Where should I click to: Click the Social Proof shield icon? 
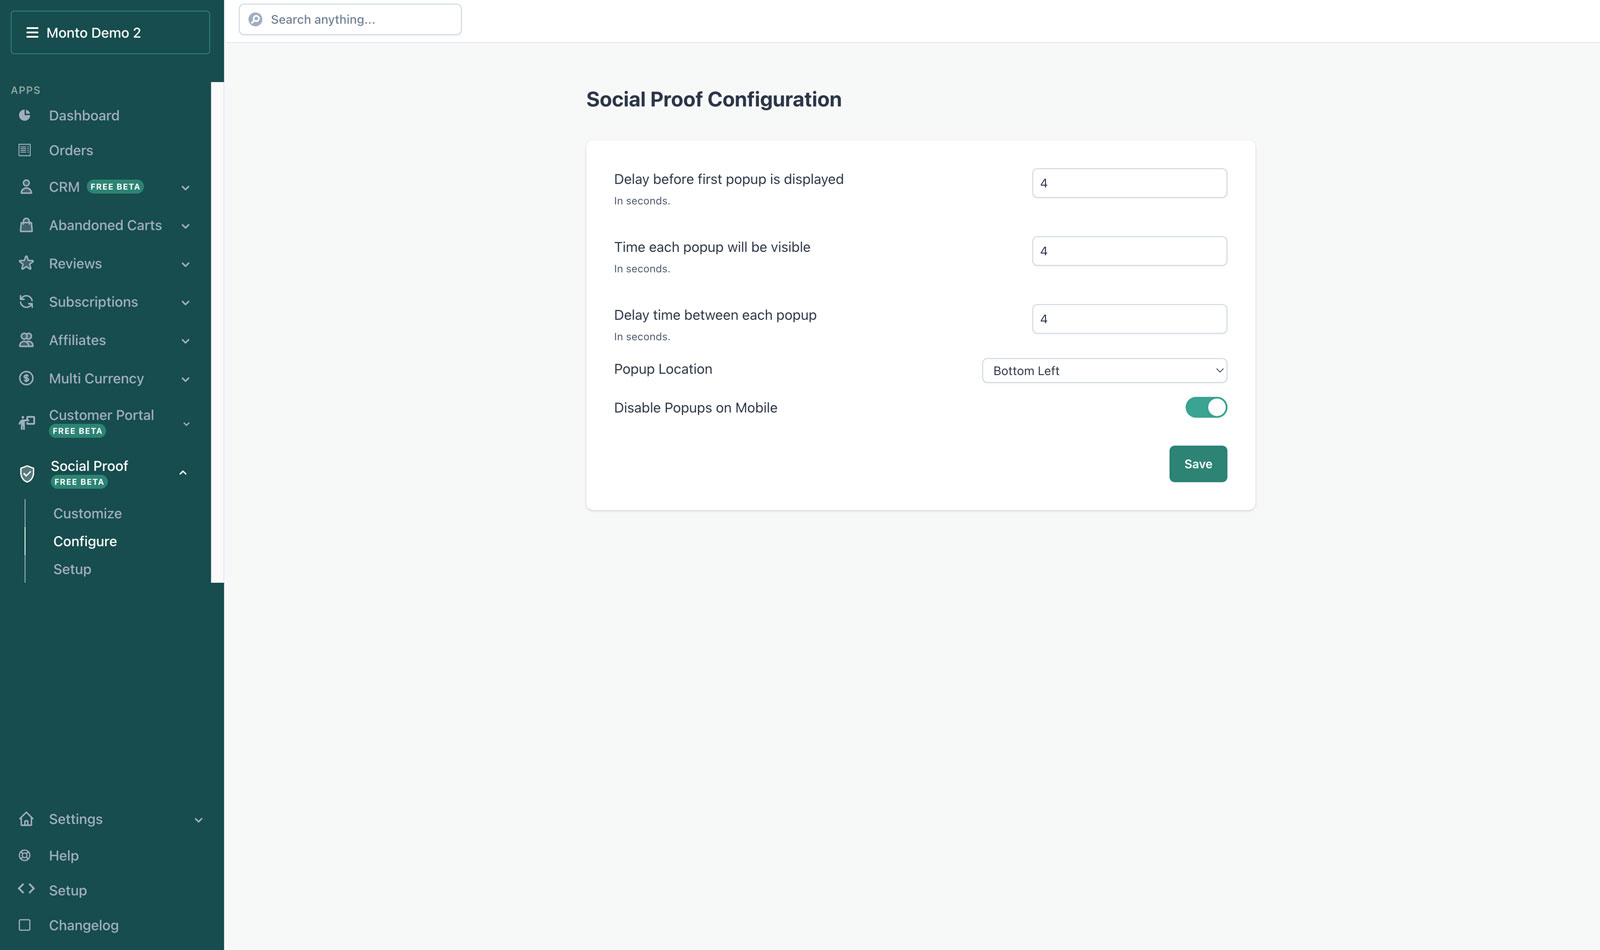click(x=27, y=474)
